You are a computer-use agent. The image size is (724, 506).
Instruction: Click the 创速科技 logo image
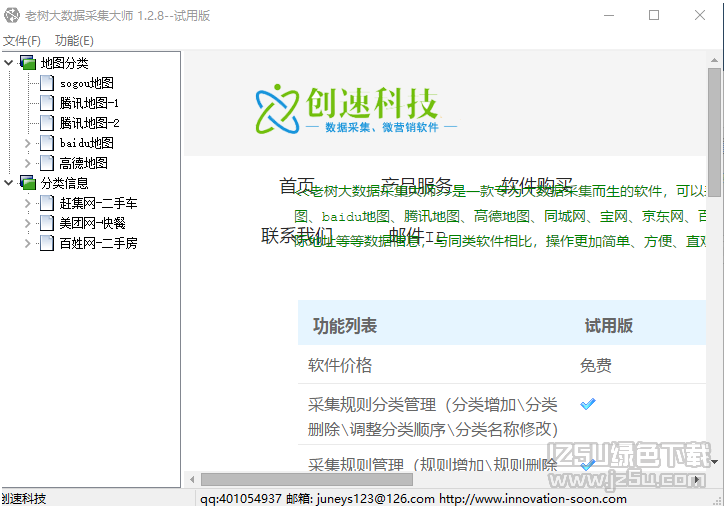[x=356, y=109]
